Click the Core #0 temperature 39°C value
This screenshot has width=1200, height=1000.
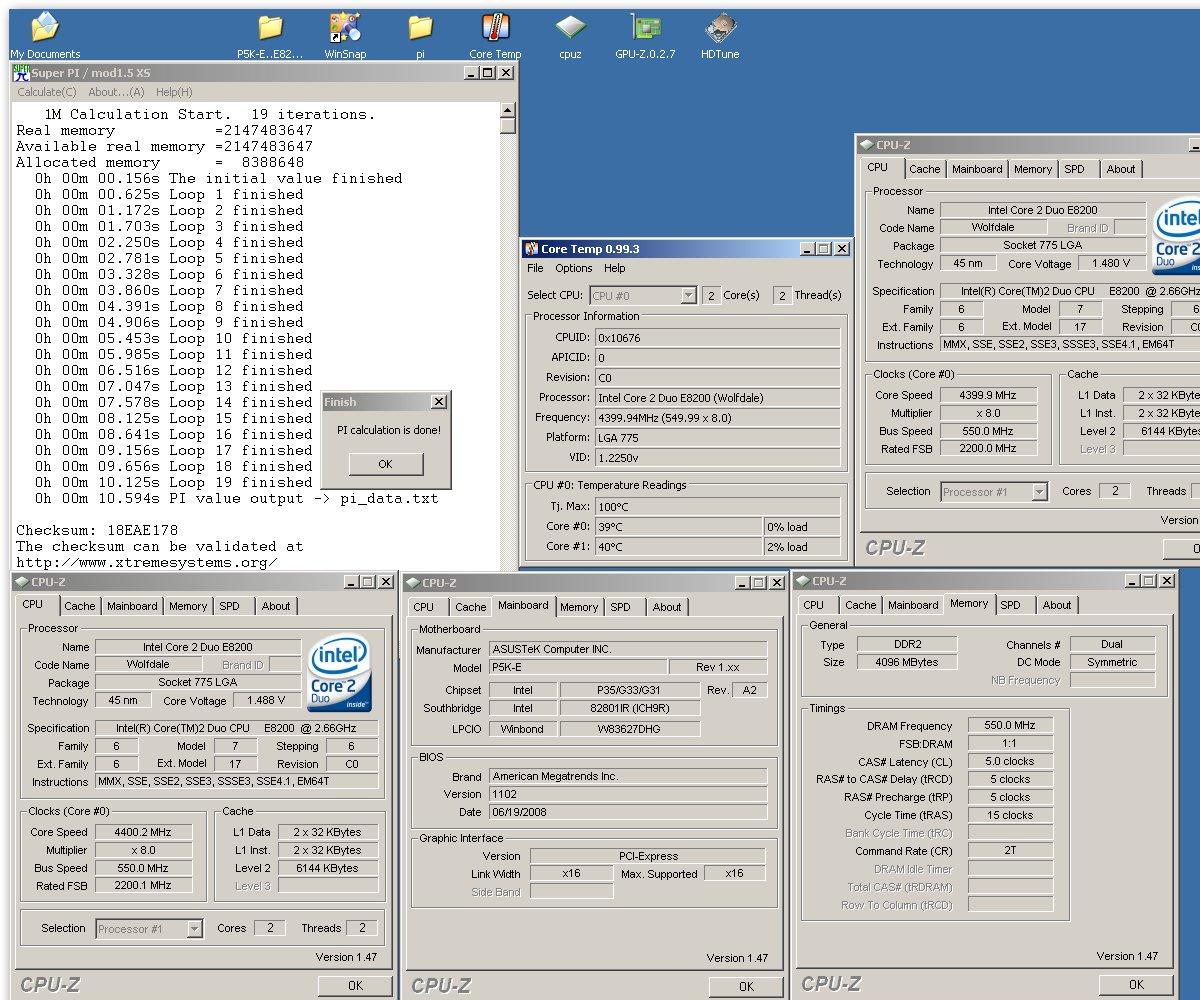pos(679,527)
